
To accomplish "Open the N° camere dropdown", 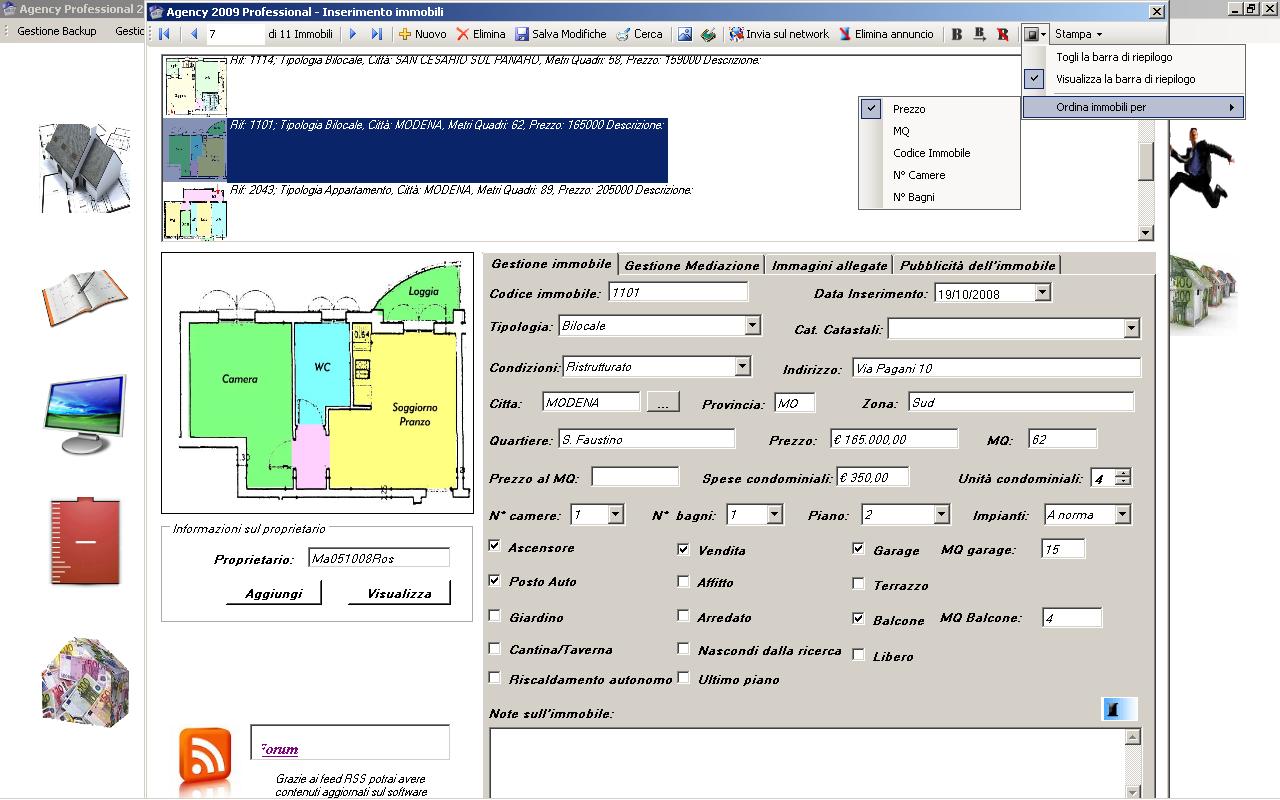I will point(615,514).
